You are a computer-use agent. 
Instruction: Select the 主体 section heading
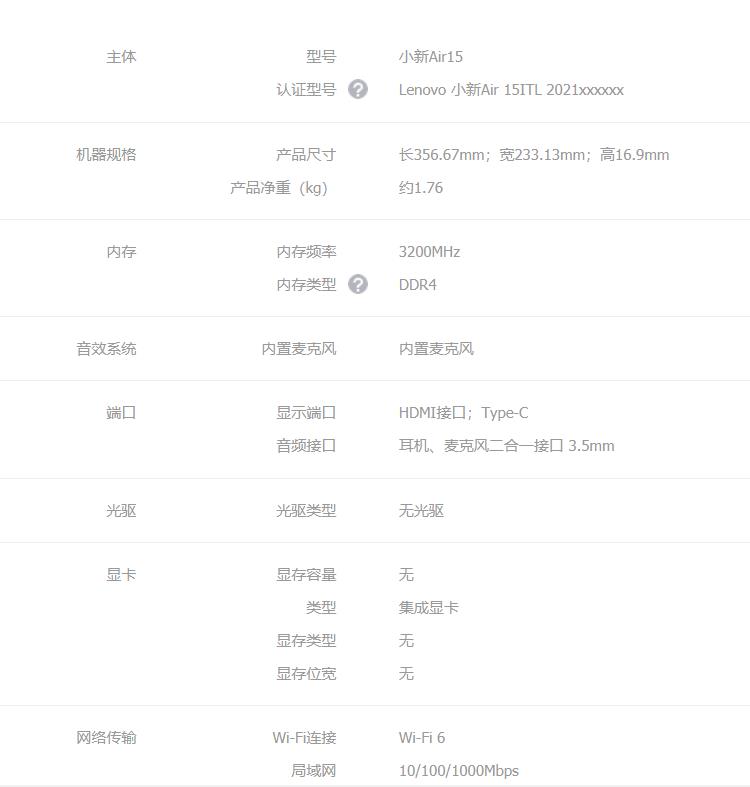121,57
